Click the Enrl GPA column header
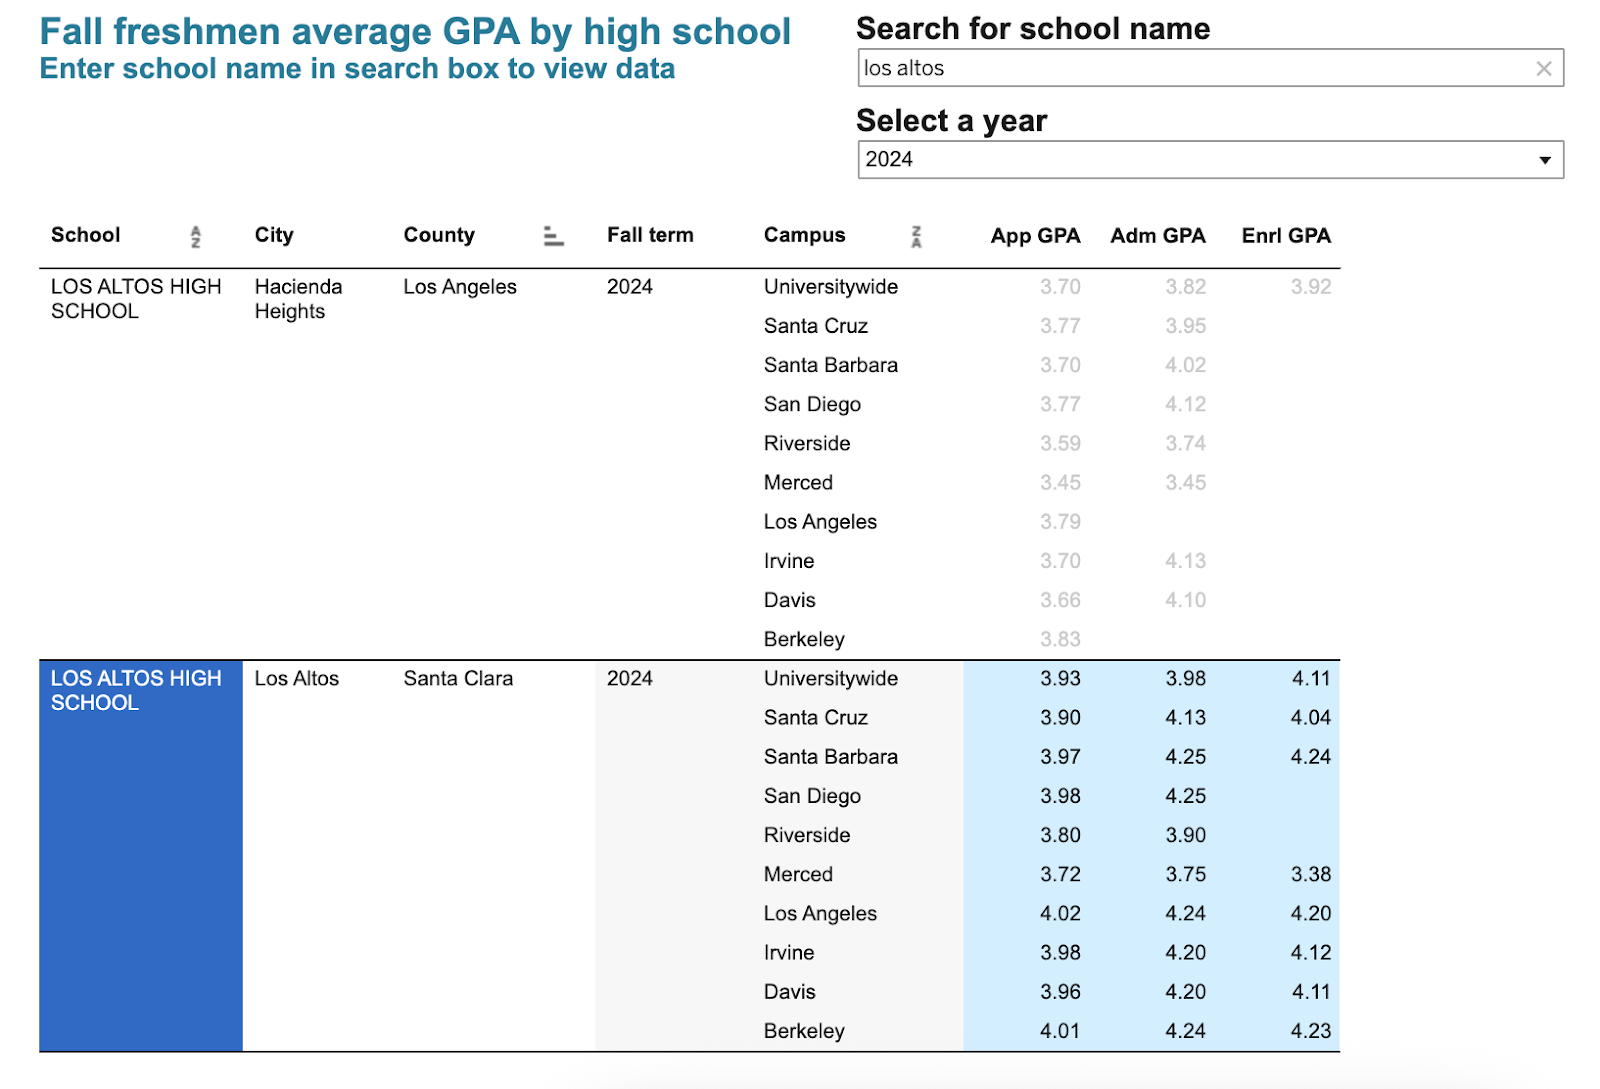The image size is (1600, 1089). [1285, 236]
